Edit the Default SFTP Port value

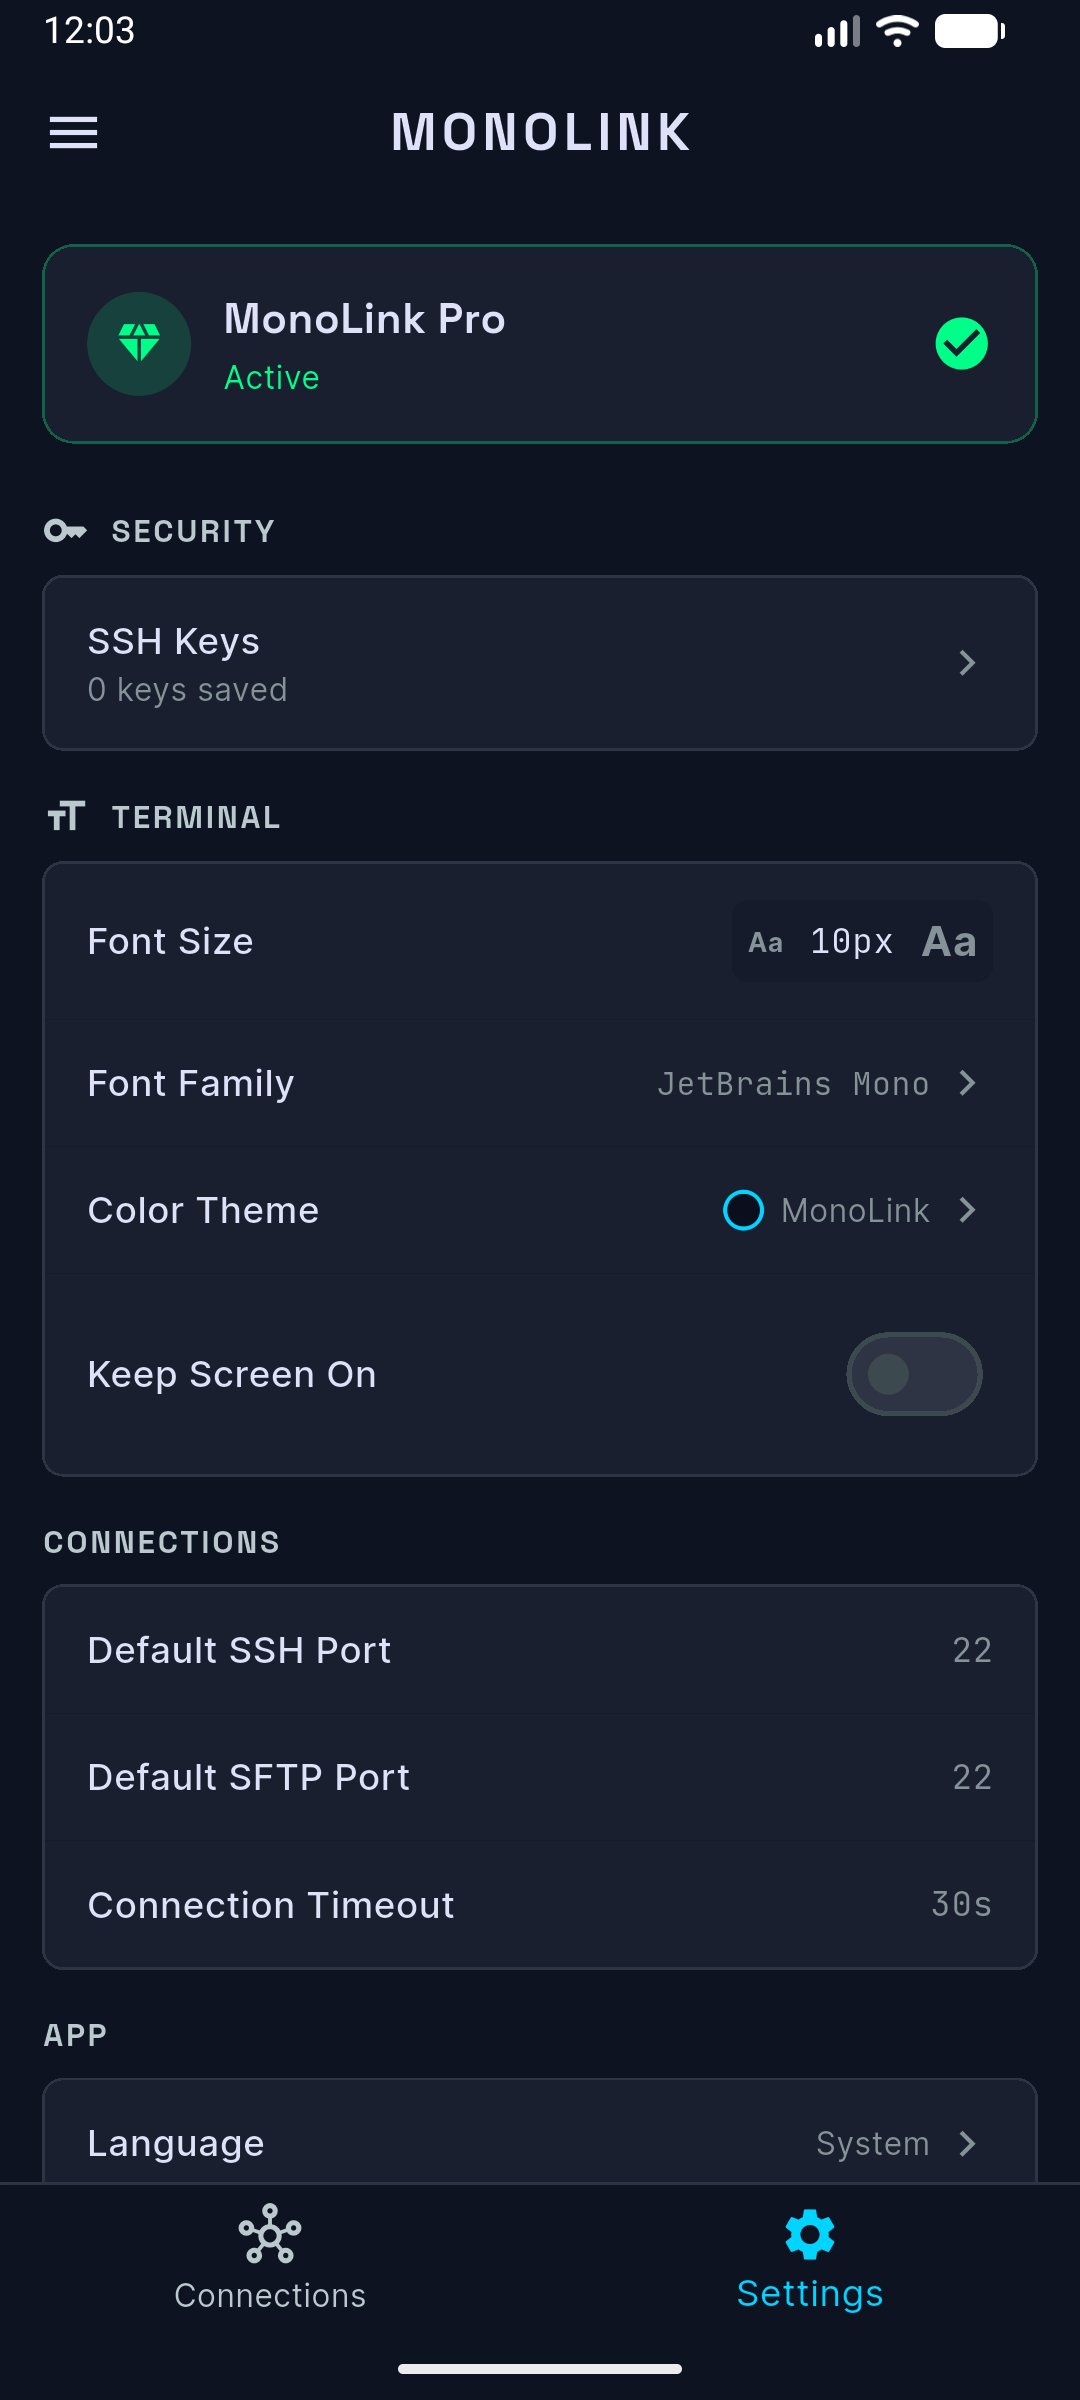pyautogui.click(x=971, y=1777)
